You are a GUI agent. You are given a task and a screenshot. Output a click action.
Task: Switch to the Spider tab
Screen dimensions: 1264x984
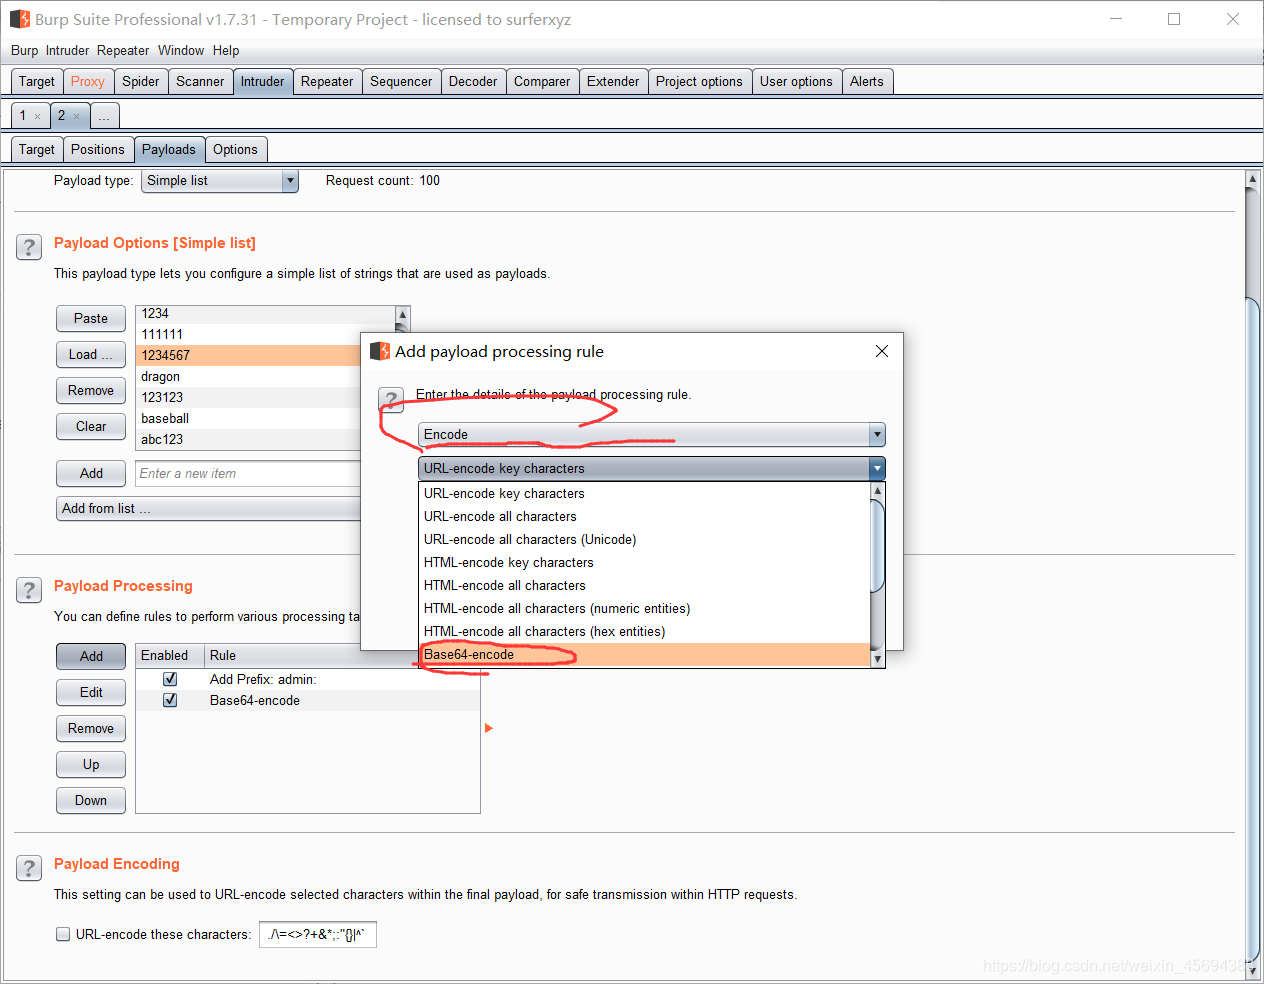click(x=141, y=82)
